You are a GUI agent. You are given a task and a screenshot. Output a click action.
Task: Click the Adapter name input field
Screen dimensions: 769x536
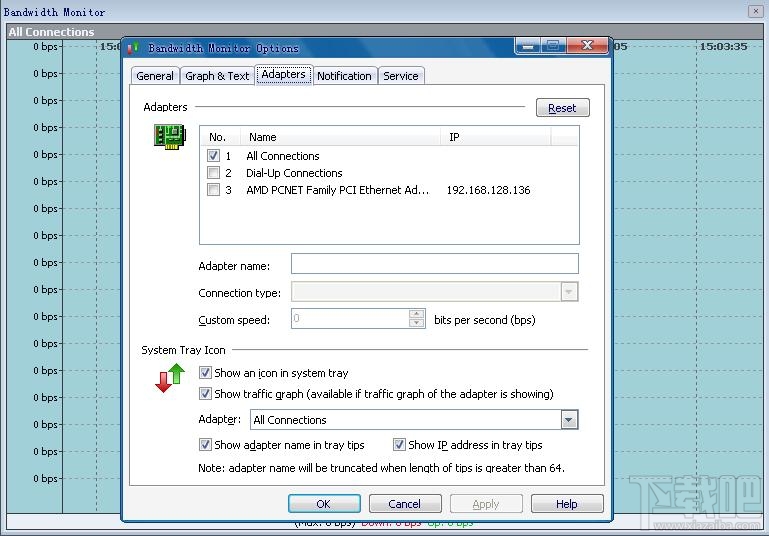pyautogui.click(x=435, y=264)
